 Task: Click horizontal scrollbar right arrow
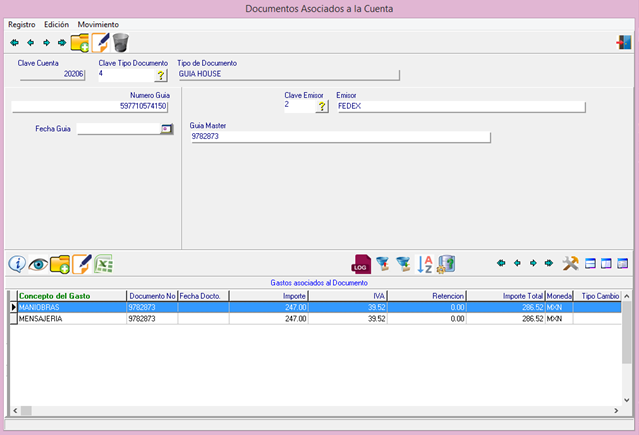pyautogui.click(x=616, y=411)
